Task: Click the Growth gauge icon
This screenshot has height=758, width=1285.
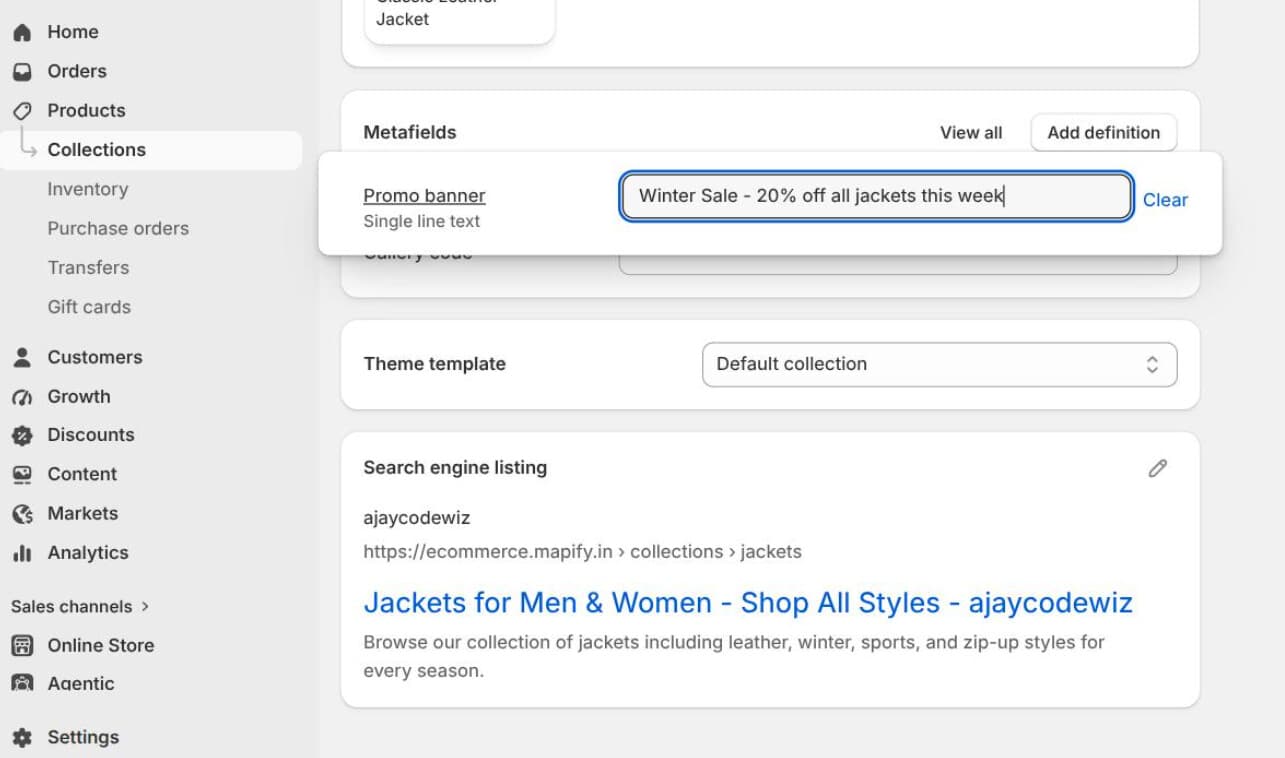Action: coord(22,397)
